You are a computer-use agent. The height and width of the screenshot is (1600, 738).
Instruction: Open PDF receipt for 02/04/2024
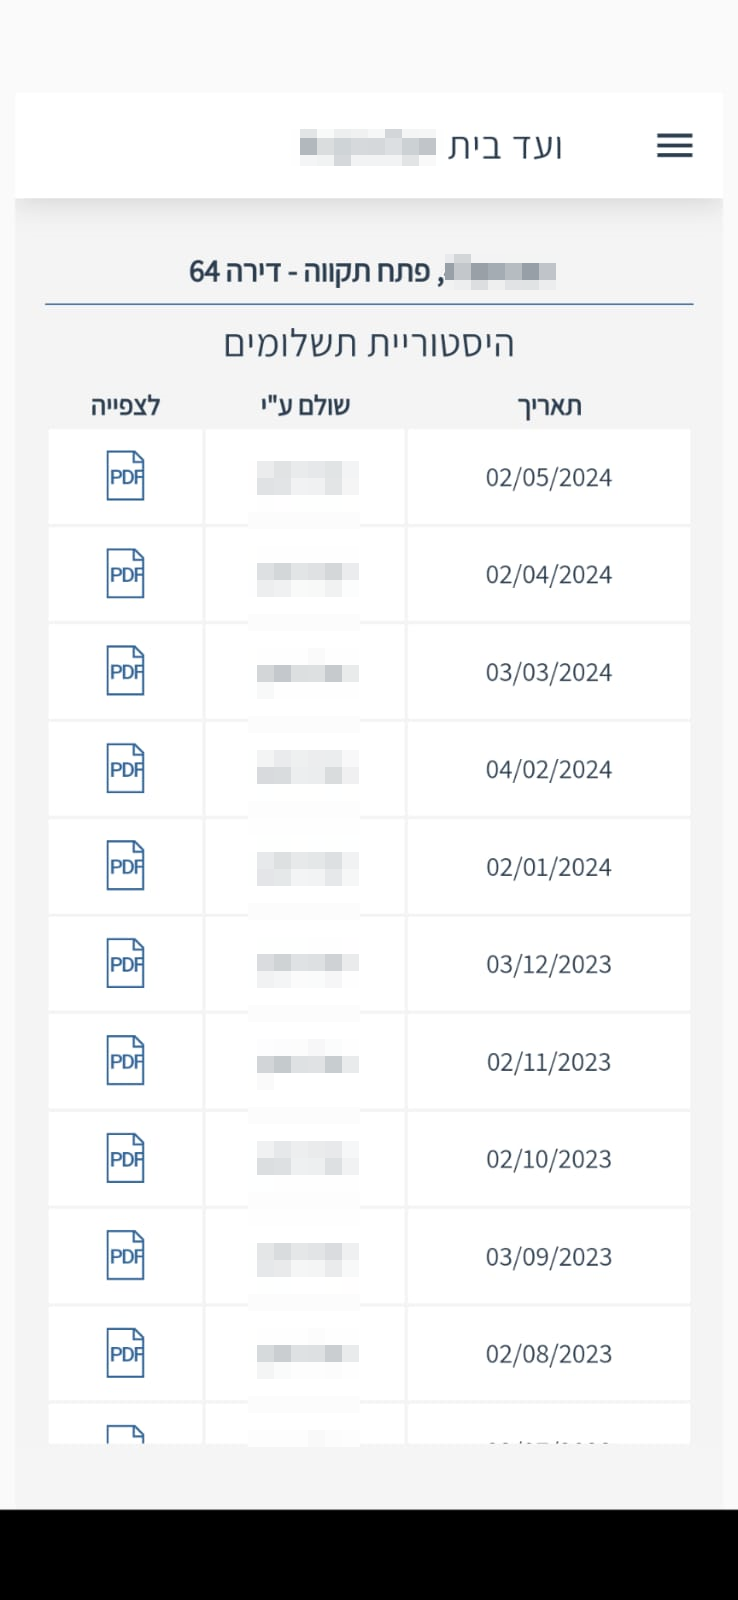(x=126, y=574)
